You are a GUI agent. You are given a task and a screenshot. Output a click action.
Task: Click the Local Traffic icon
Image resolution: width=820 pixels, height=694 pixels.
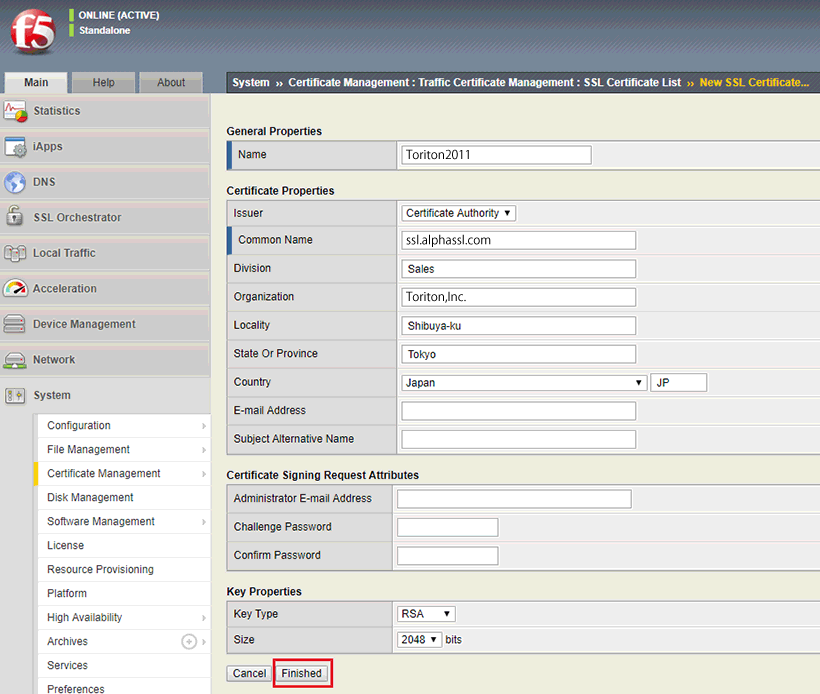pos(15,253)
